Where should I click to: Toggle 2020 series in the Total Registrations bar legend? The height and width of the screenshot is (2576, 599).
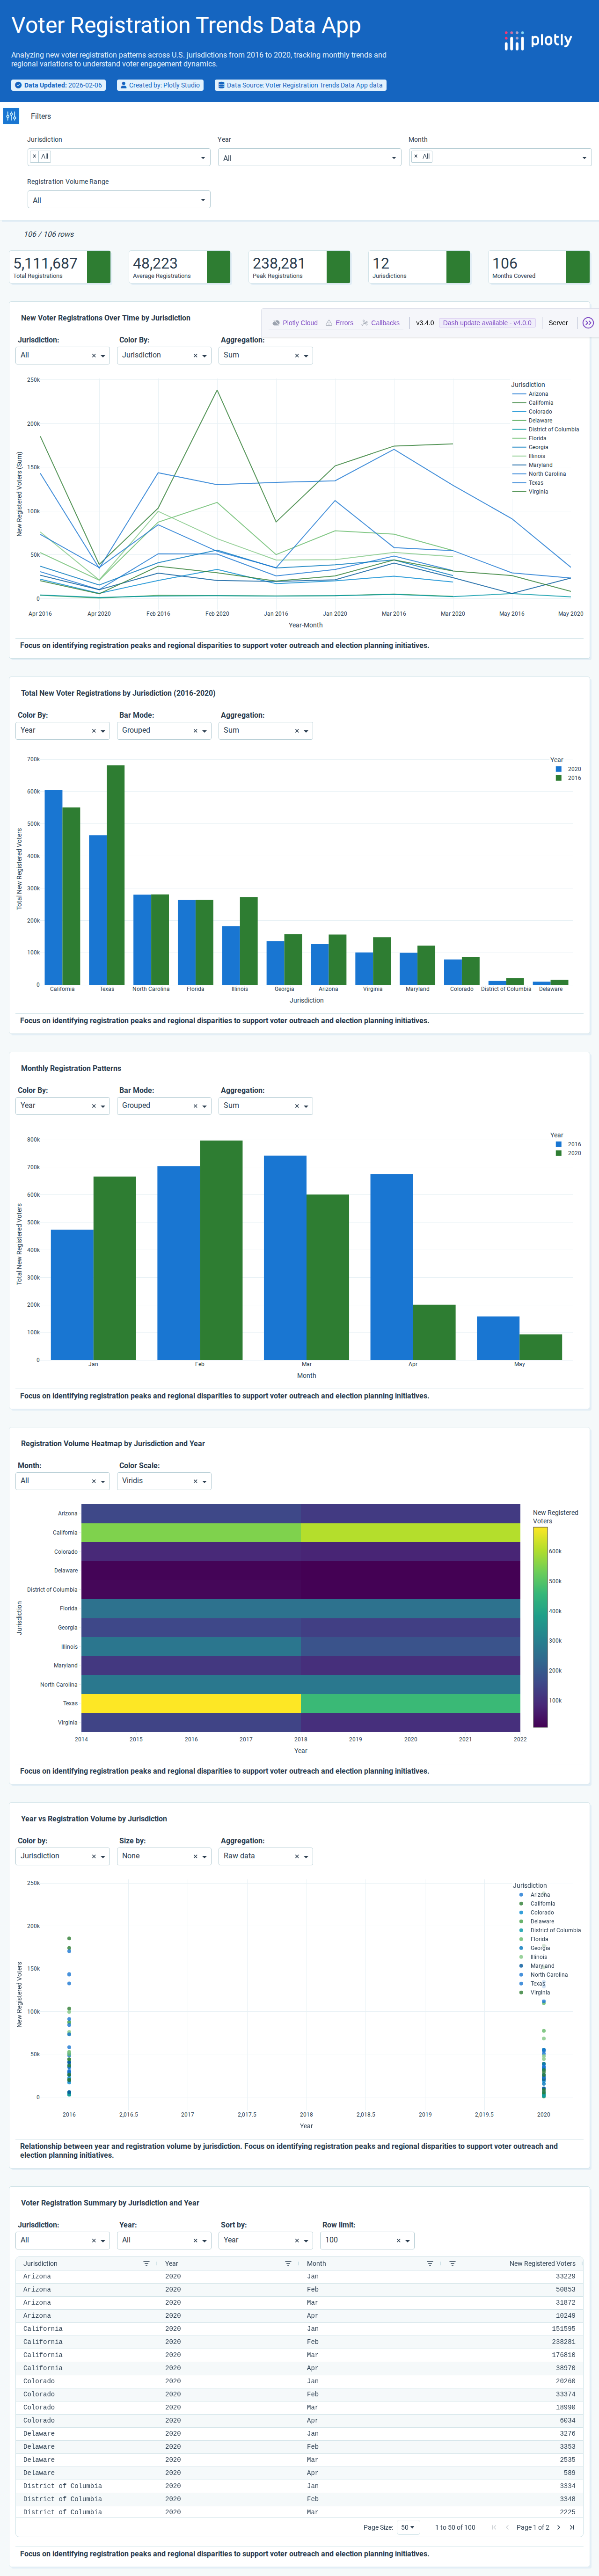[x=568, y=769]
